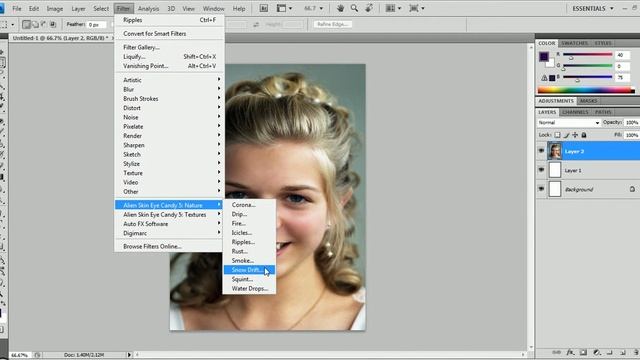Viewport: 640px width, 360px height.
Task: Toggle lock all padlock icon
Action: tap(584, 135)
